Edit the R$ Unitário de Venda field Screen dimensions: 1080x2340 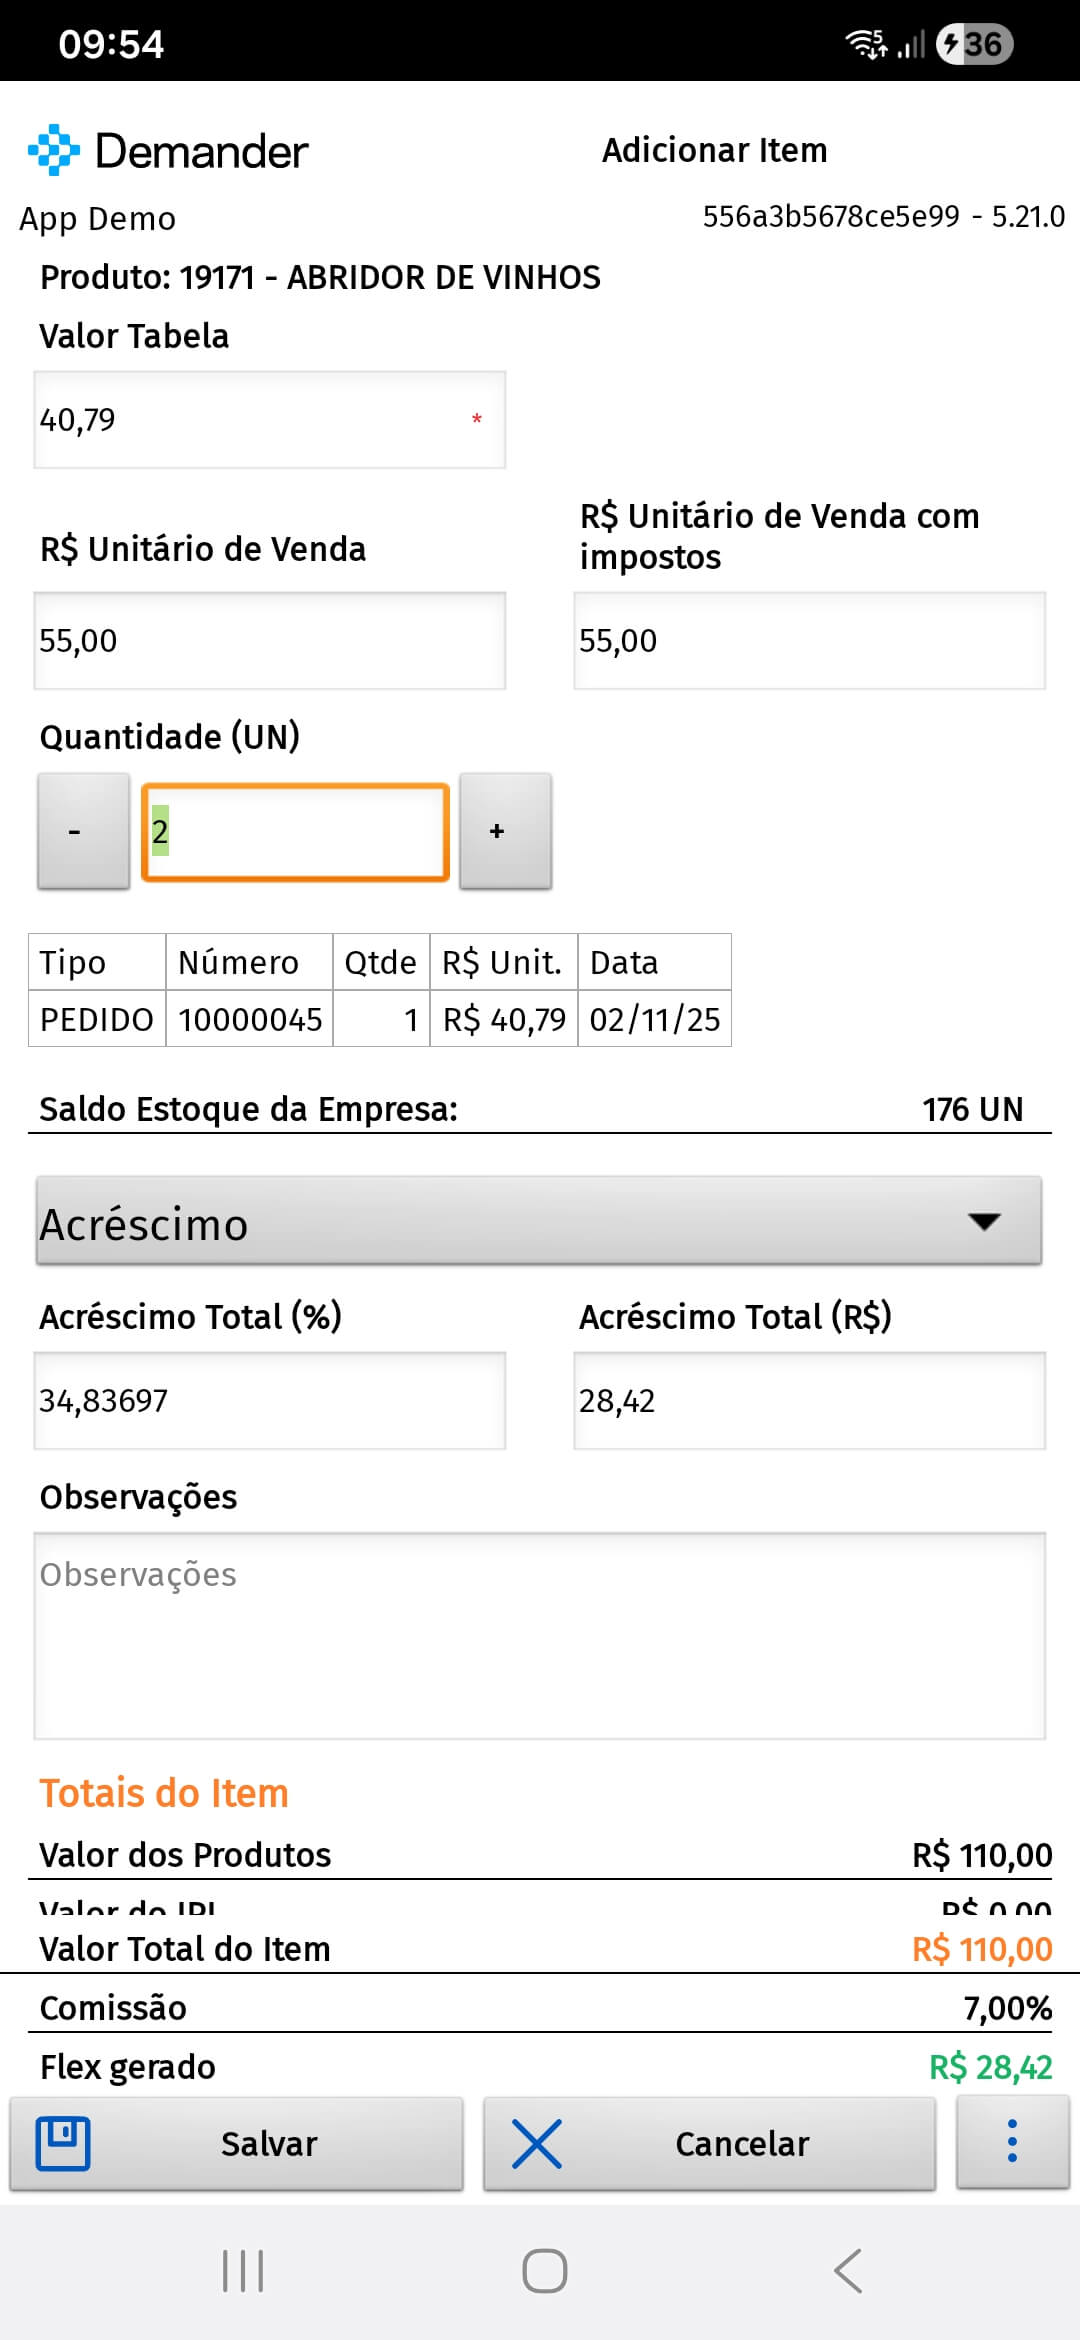tap(269, 641)
